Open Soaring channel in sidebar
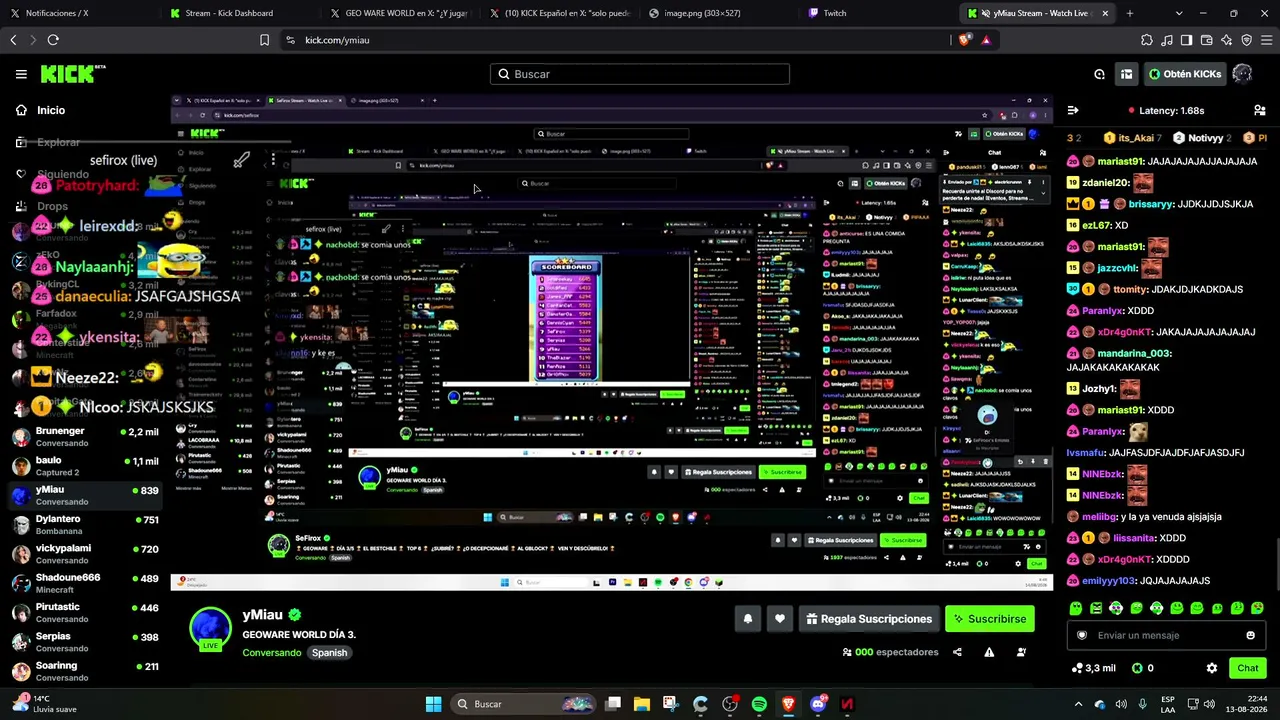Screen dimensions: 1280x720 click(x=82, y=671)
